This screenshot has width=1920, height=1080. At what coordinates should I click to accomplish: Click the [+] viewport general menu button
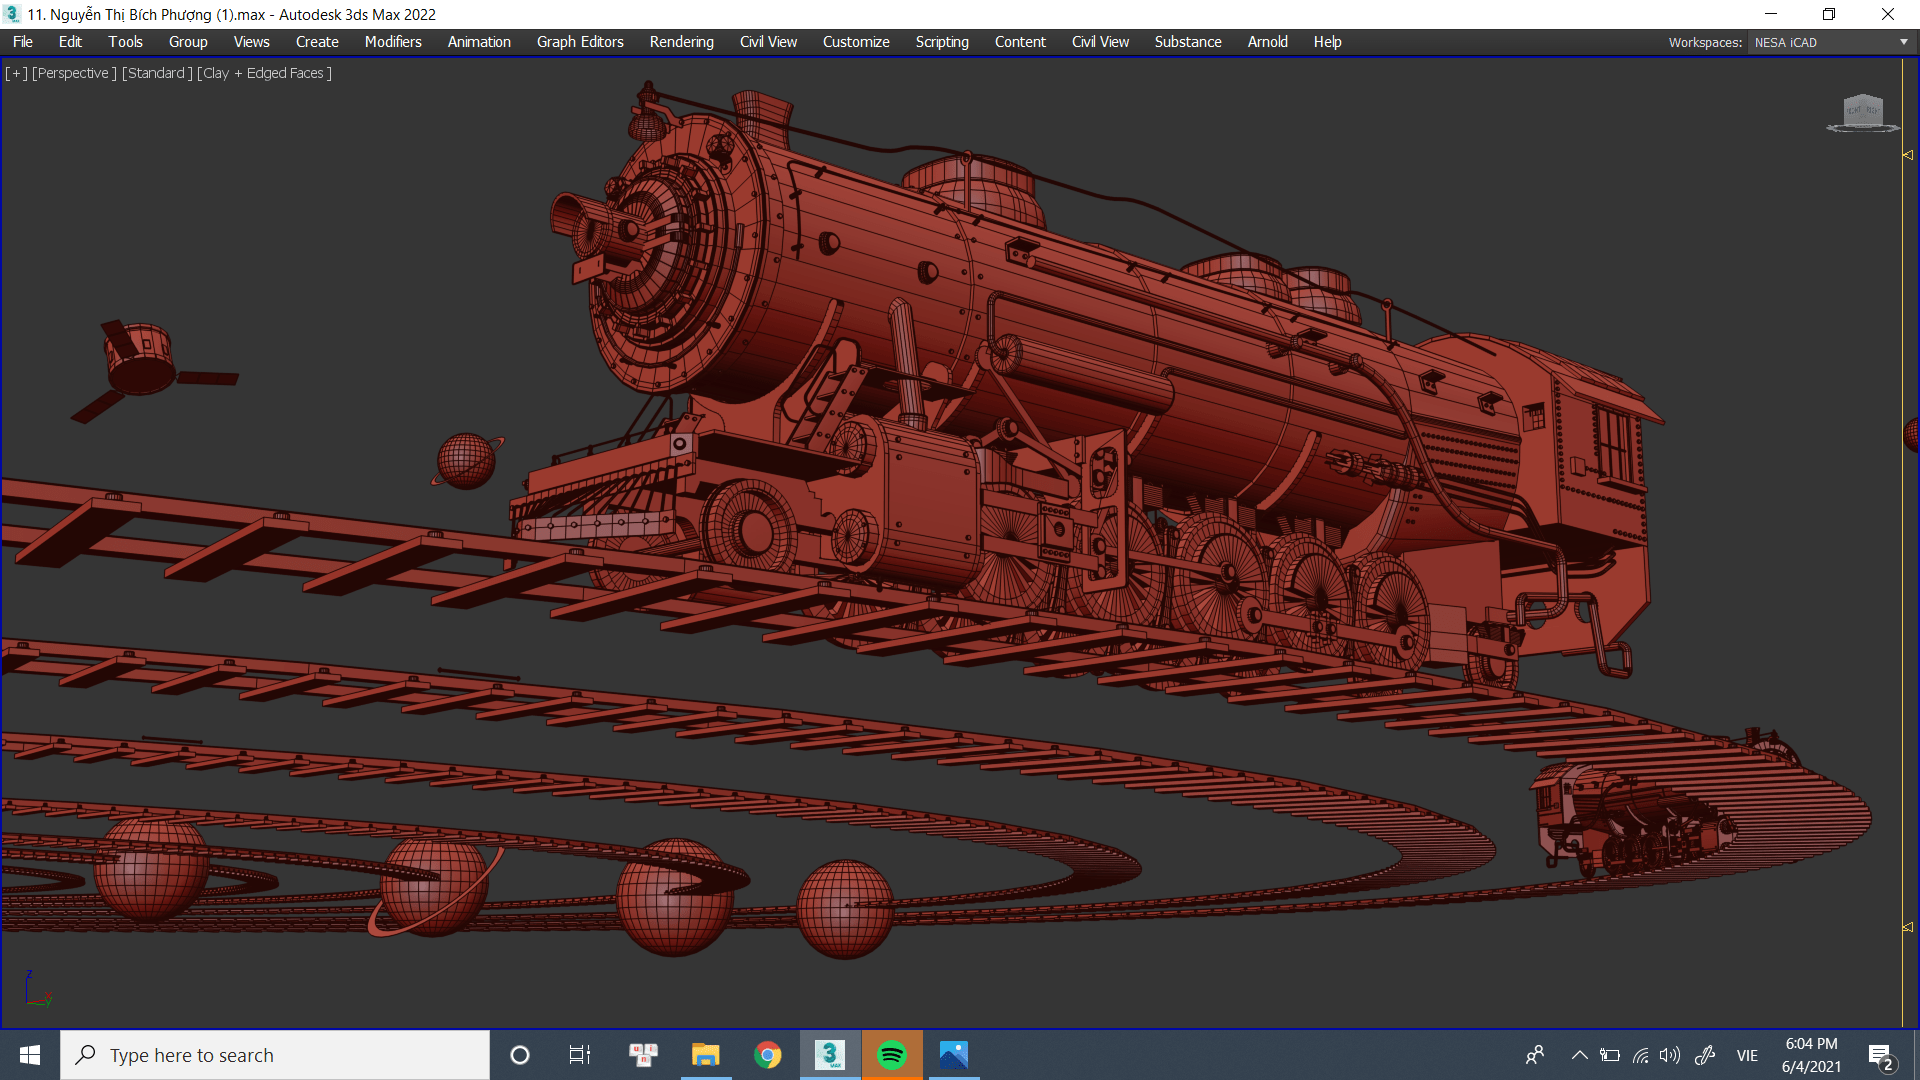pyautogui.click(x=16, y=73)
